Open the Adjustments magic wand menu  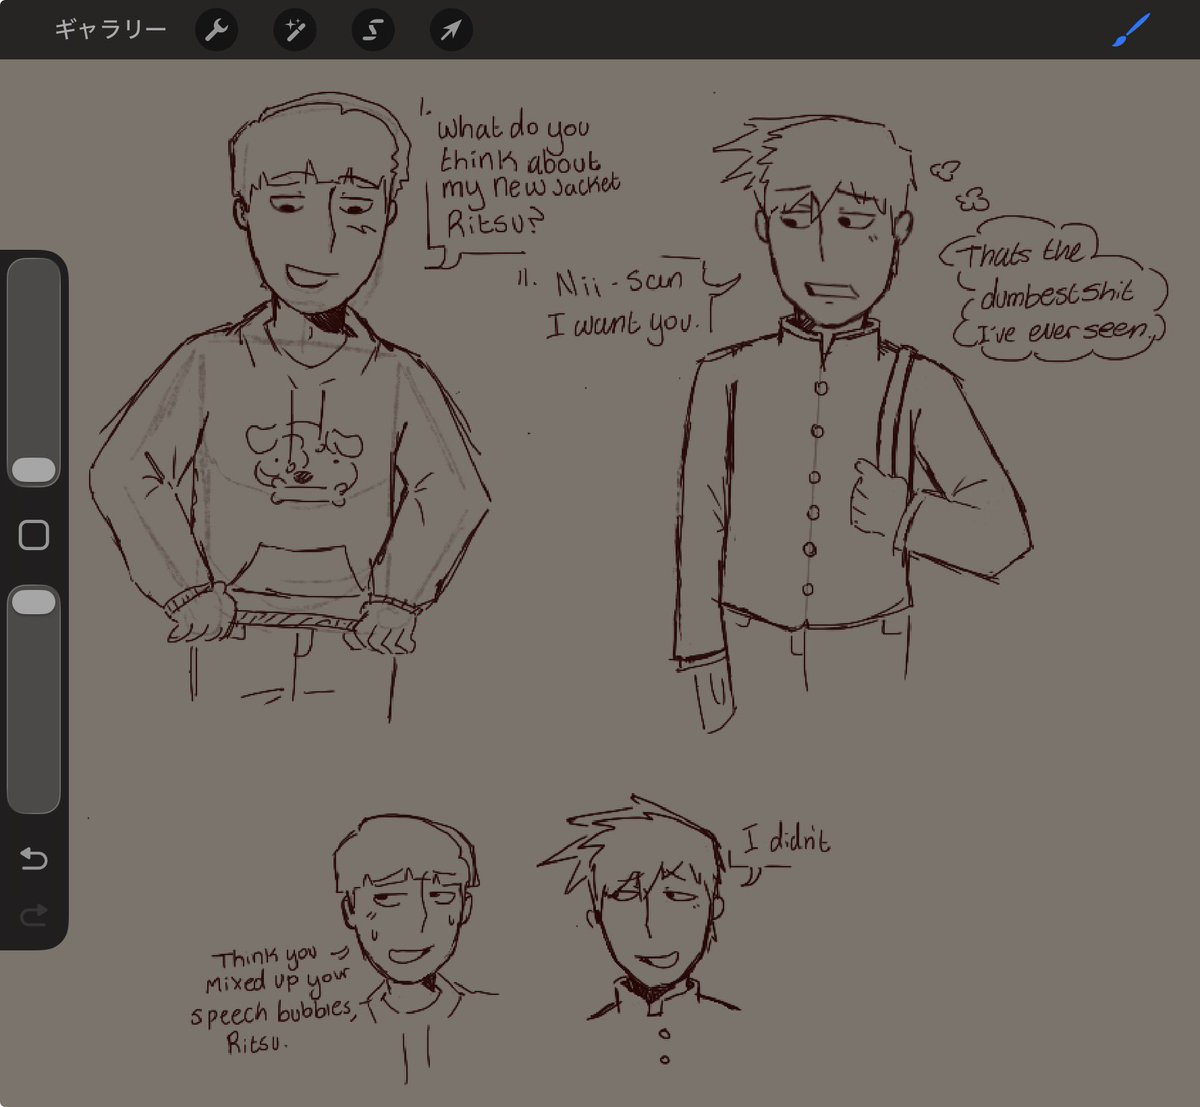click(x=295, y=30)
